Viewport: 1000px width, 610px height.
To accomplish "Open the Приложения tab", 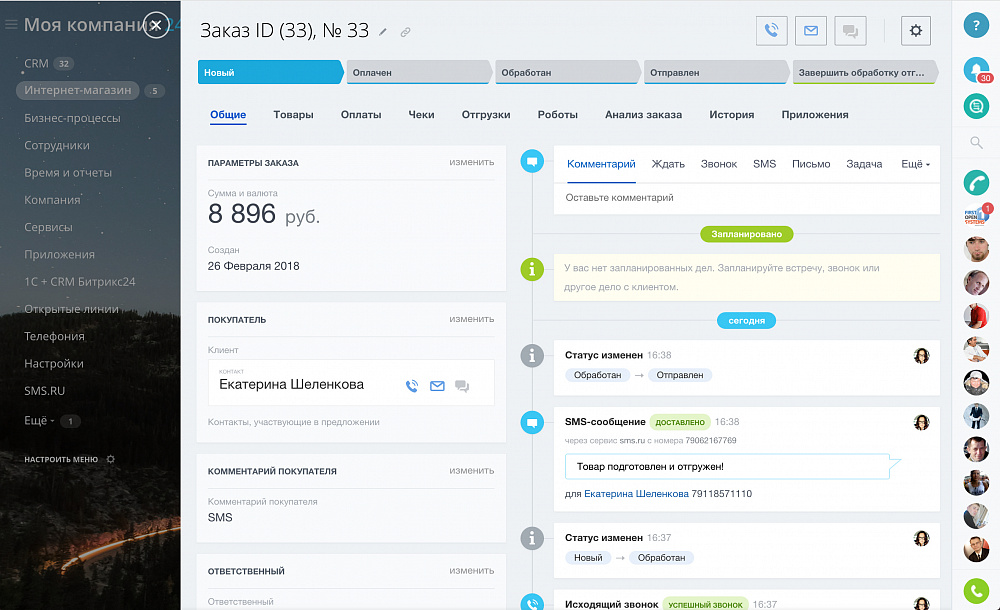I will [814, 115].
